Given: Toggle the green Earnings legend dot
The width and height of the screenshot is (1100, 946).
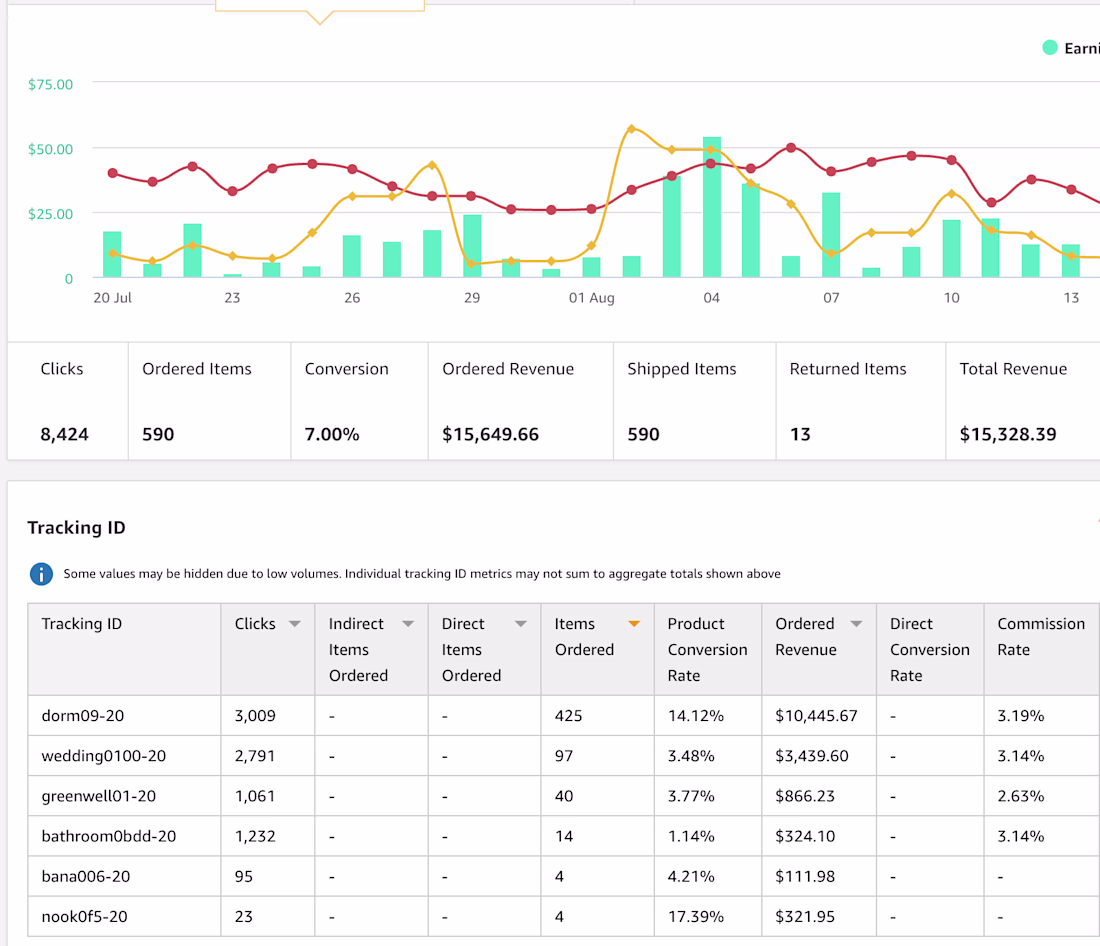Looking at the screenshot, I should pyautogui.click(x=1049, y=48).
